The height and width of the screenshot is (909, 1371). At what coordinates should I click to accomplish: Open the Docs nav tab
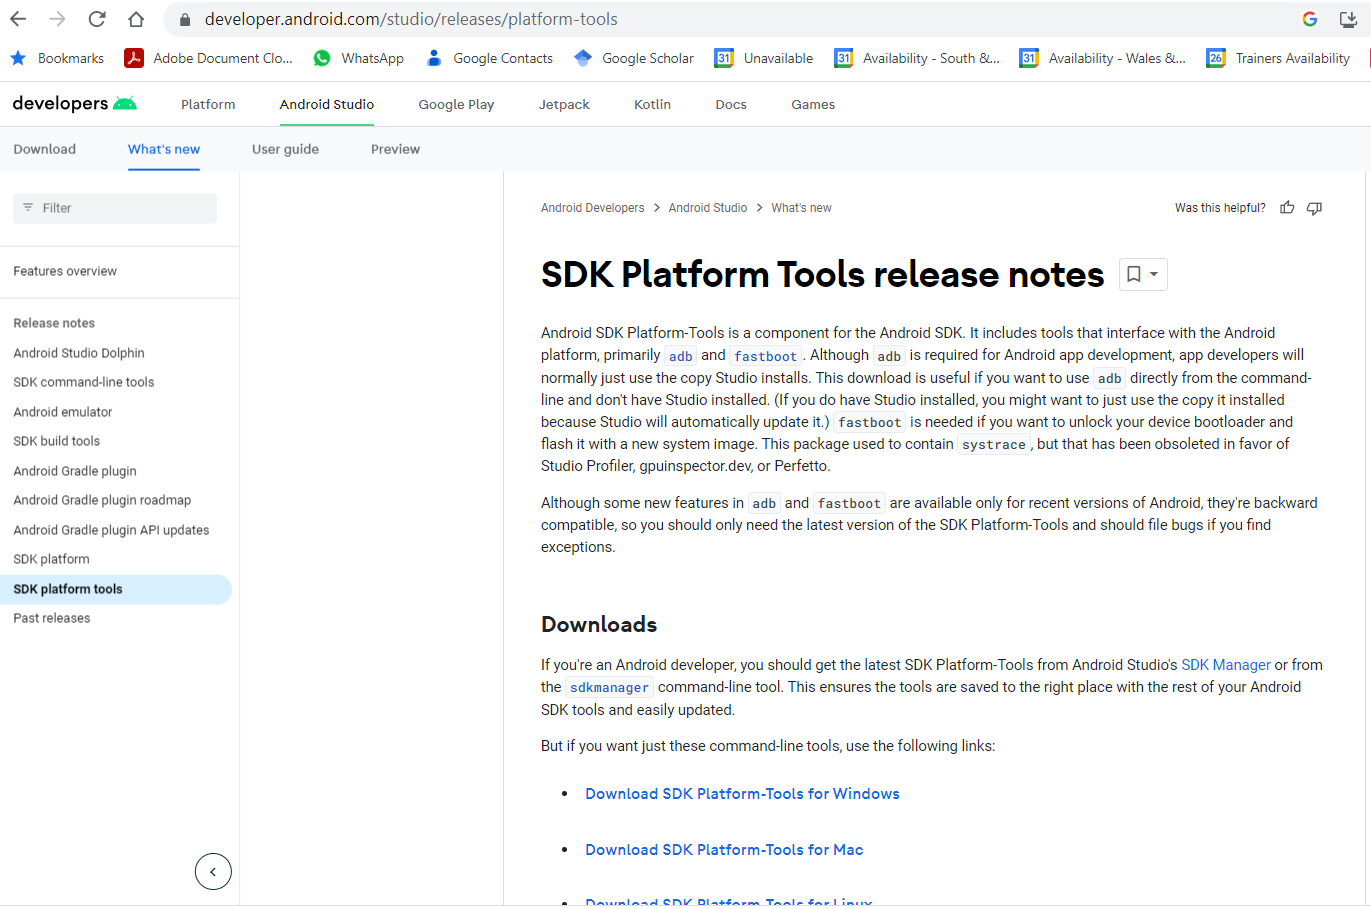point(731,104)
